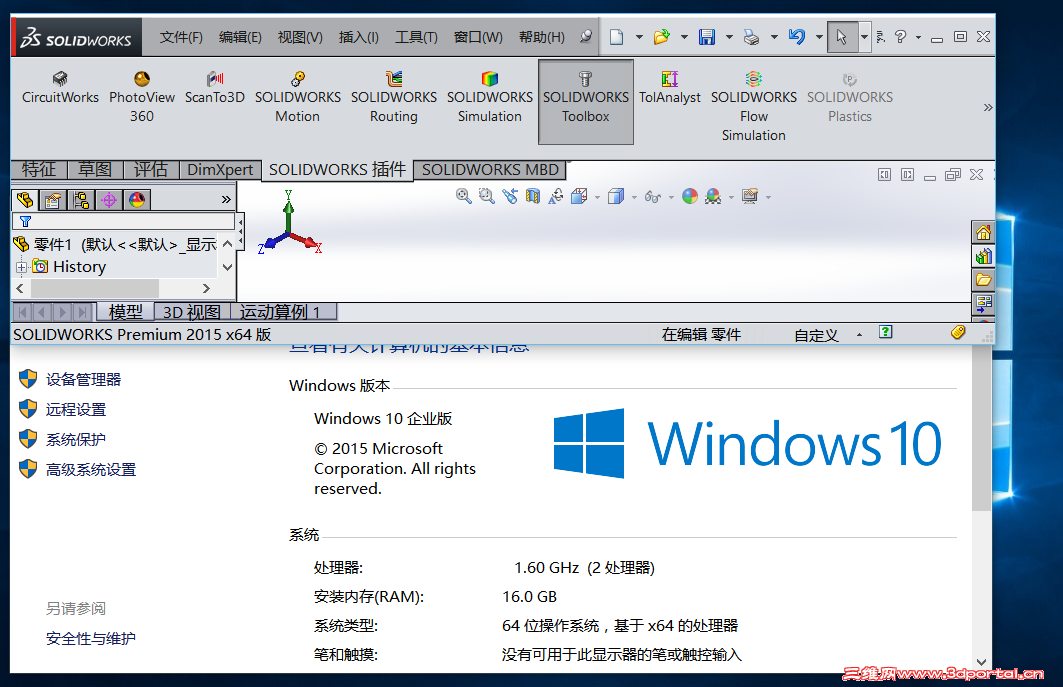The width and height of the screenshot is (1063, 687).
Task: Open the 设备管理器 link in the System window
Action: [83, 380]
